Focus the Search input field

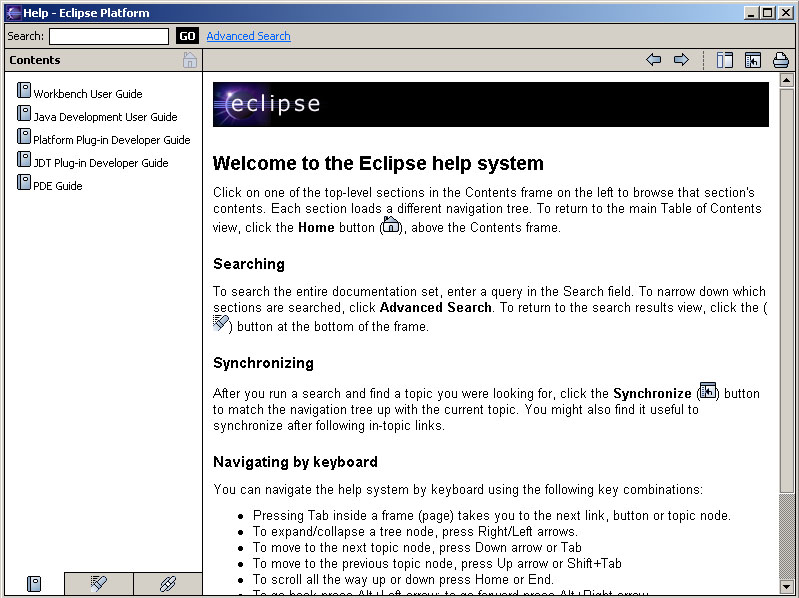coord(109,36)
